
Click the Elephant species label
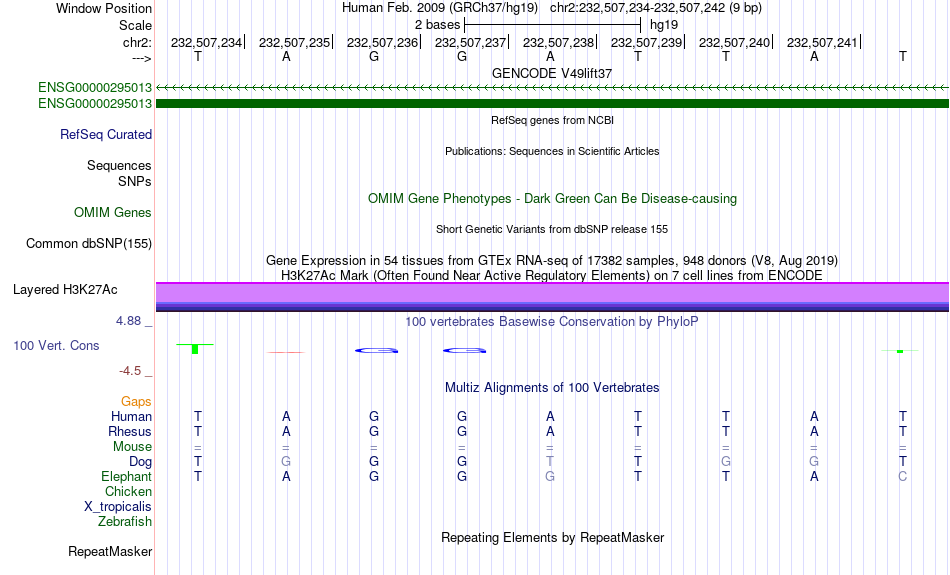[x=126, y=477]
